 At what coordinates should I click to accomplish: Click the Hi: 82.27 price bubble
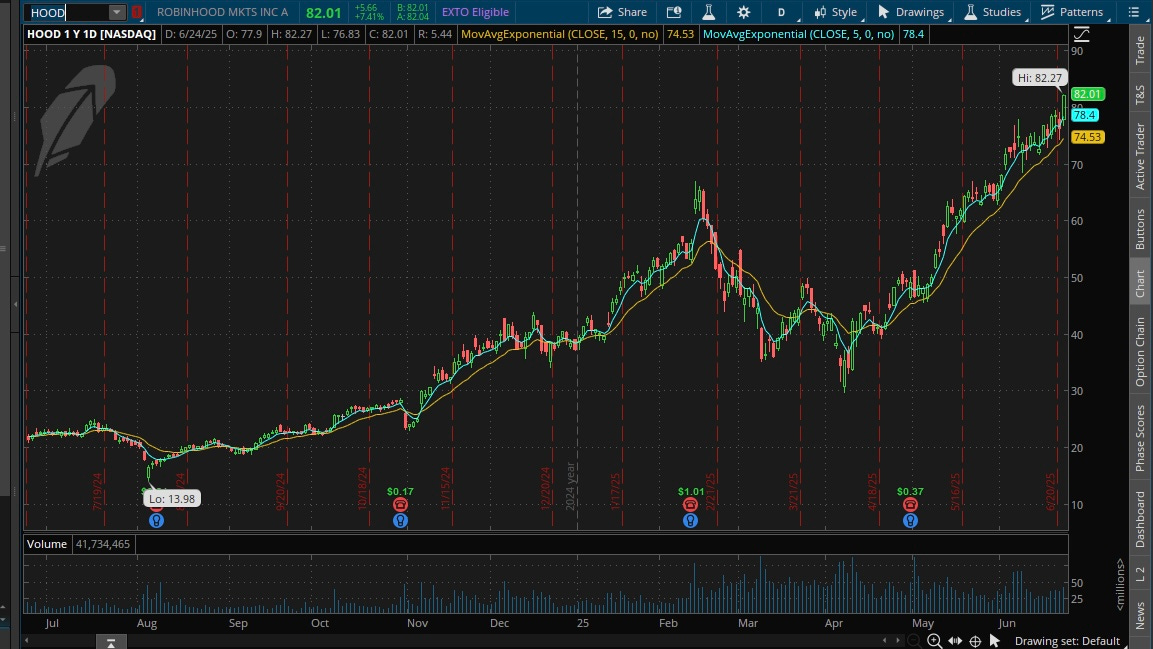1039,78
